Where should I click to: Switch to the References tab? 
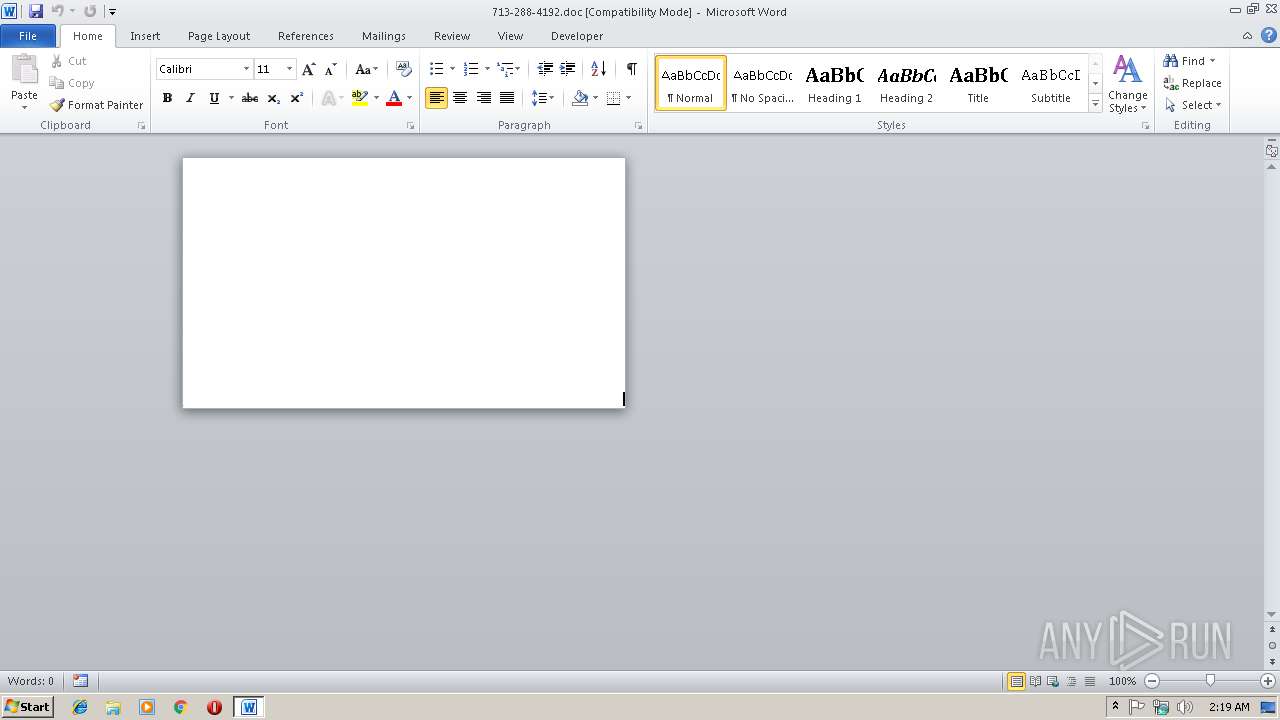tap(306, 36)
